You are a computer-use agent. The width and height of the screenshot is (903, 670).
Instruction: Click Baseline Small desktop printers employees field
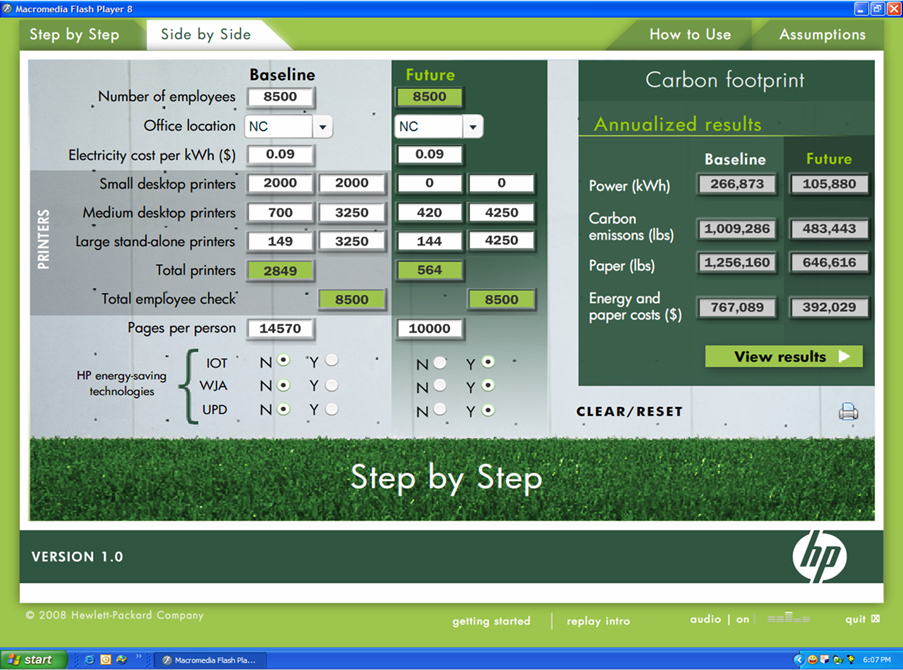tap(352, 183)
